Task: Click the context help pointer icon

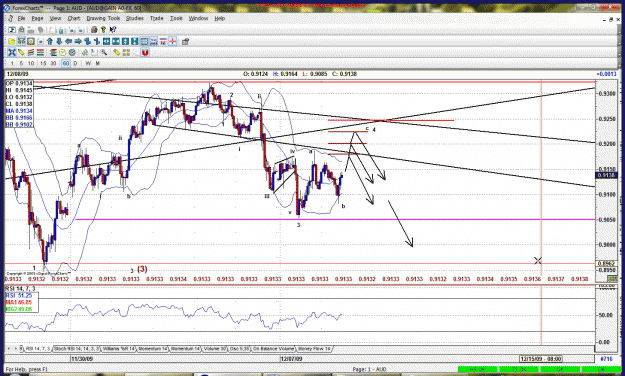Action: [113, 30]
